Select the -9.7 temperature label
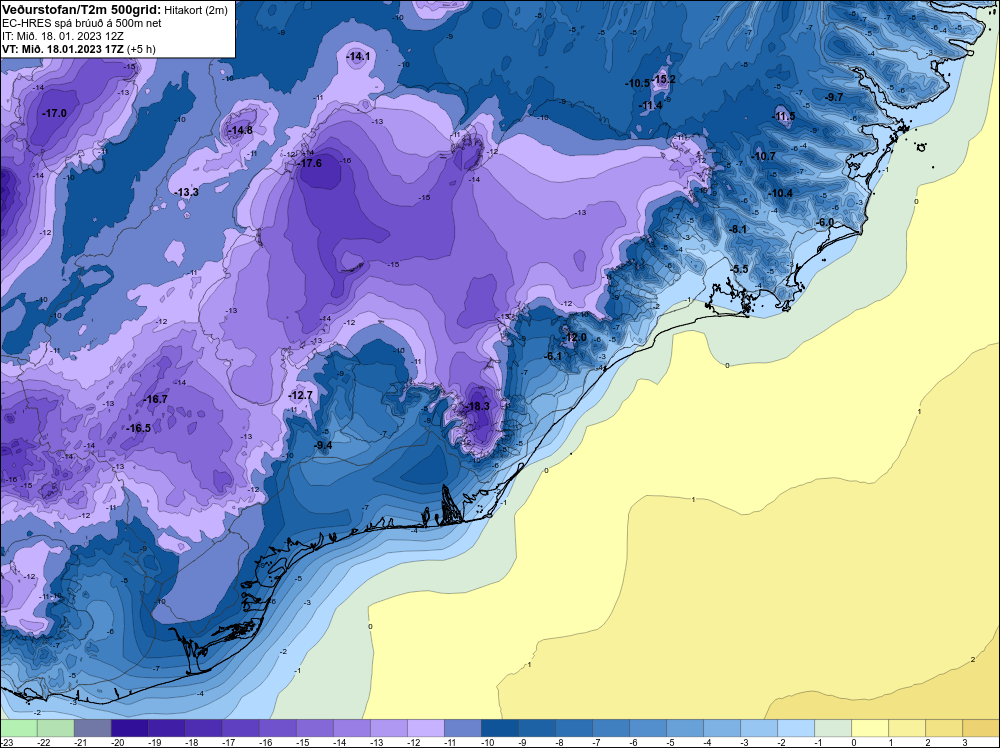 coord(833,97)
